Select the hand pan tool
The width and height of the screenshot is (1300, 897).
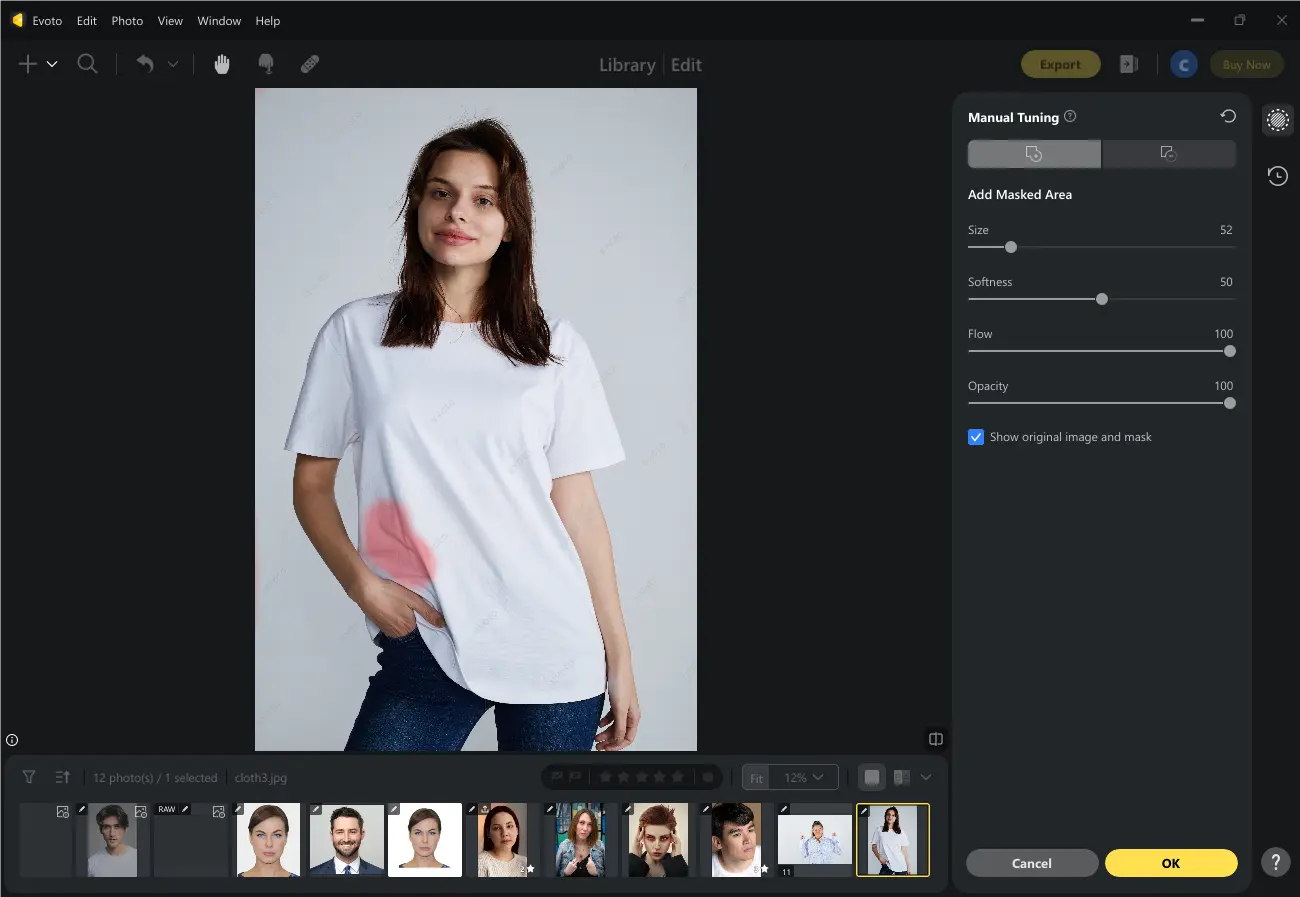[x=222, y=64]
